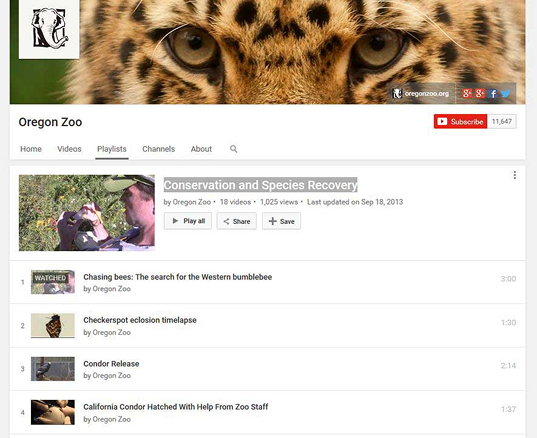Click the second Google Plus icon in banner
537x438 pixels.
480,93
